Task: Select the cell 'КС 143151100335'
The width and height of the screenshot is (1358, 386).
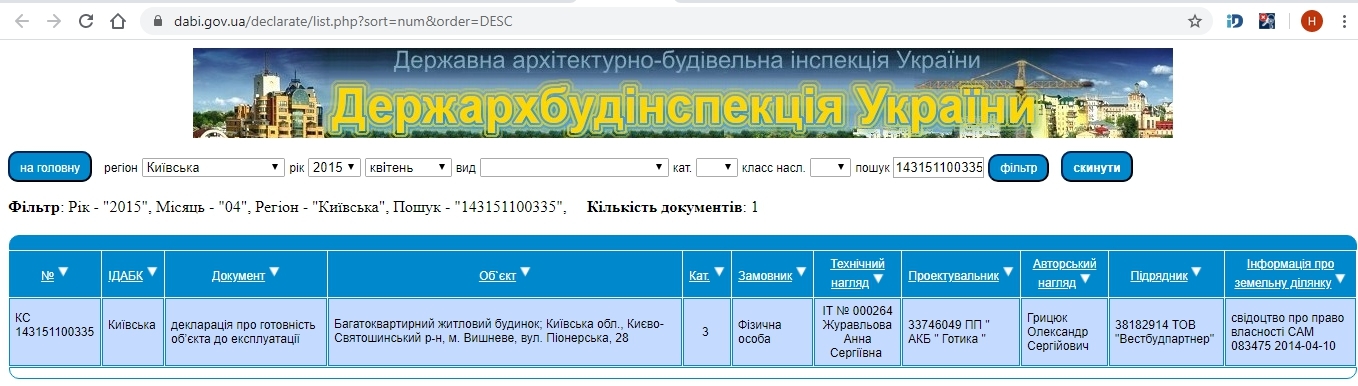Action: (55, 331)
